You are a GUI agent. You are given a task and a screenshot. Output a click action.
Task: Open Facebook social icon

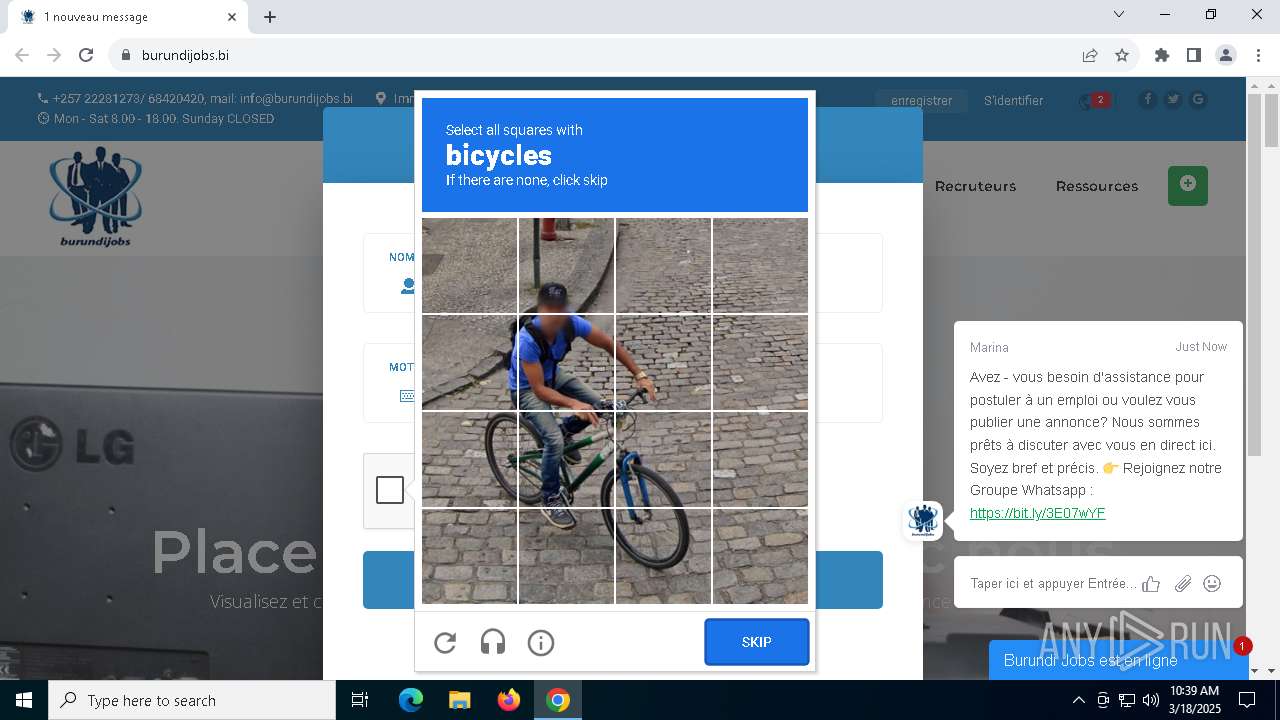pos(1147,99)
